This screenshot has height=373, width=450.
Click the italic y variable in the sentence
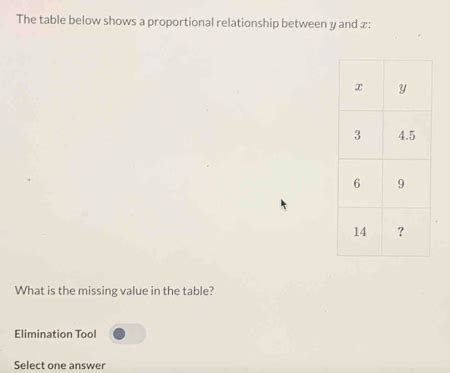pos(332,24)
